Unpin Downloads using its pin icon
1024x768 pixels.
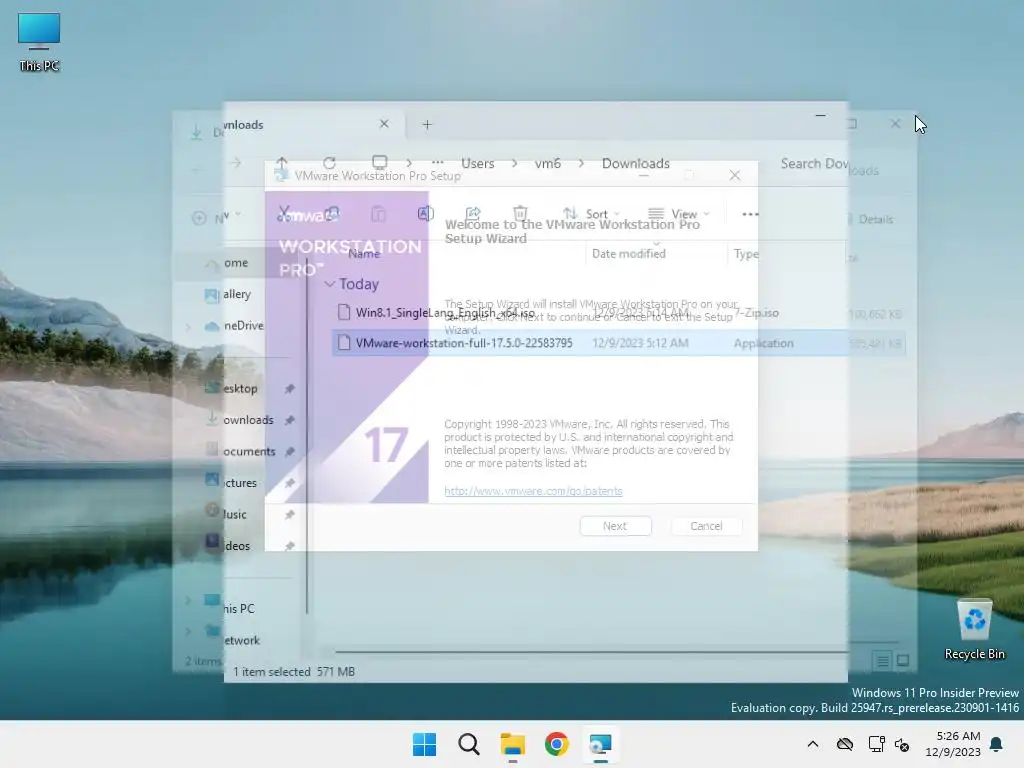[289, 420]
